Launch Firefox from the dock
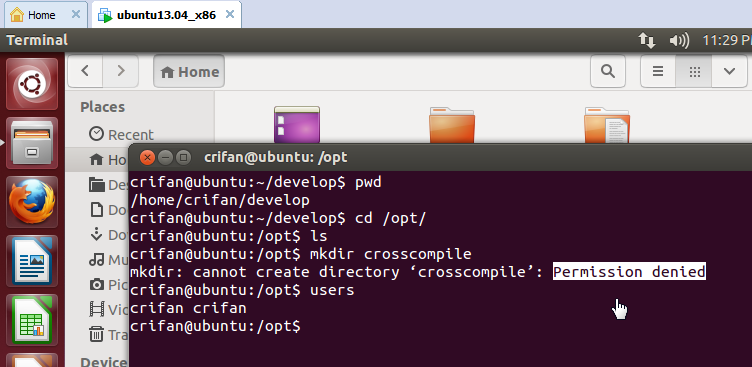 pos(32,201)
